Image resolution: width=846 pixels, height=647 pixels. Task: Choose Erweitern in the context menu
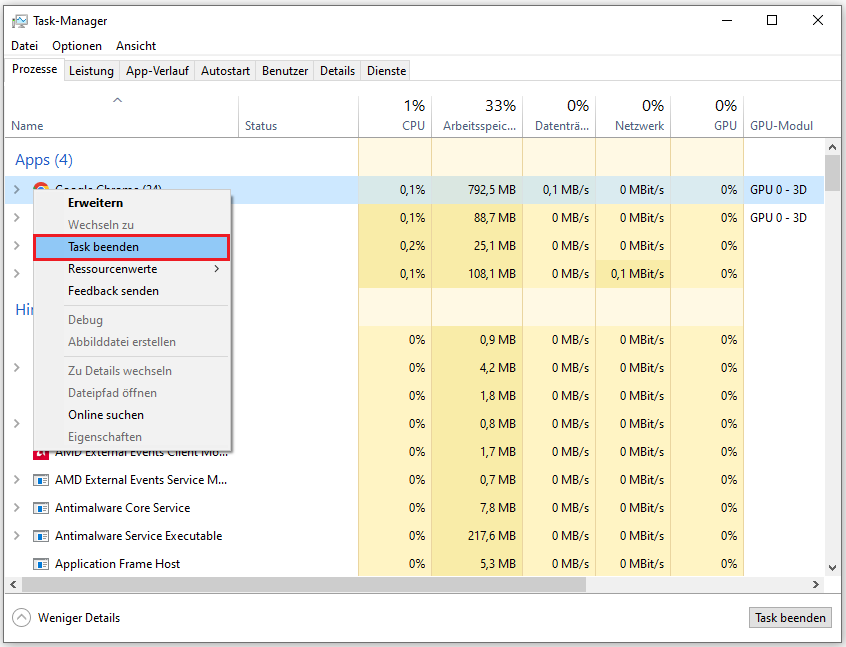point(132,203)
